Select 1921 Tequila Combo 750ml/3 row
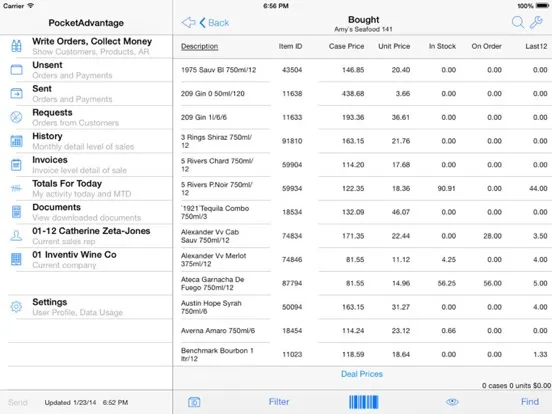This screenshot has height=414, width=552. tap(363, 212)
